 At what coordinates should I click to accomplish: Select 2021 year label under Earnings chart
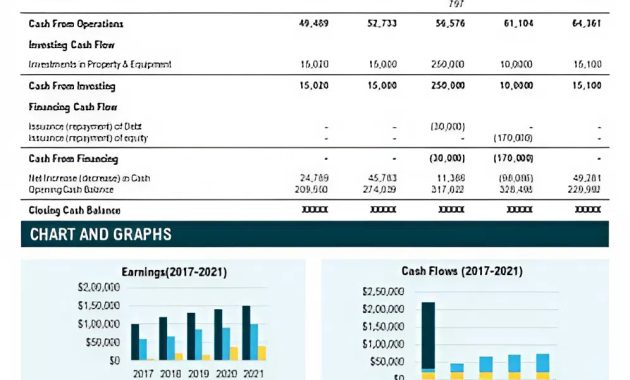pyautogui.click(x=254, y=374)
